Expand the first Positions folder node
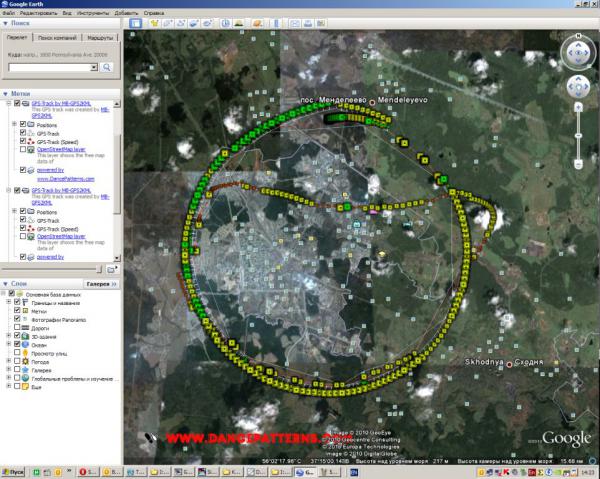The height and width of the screenshot is (479, 600). [x=15, y=124]
